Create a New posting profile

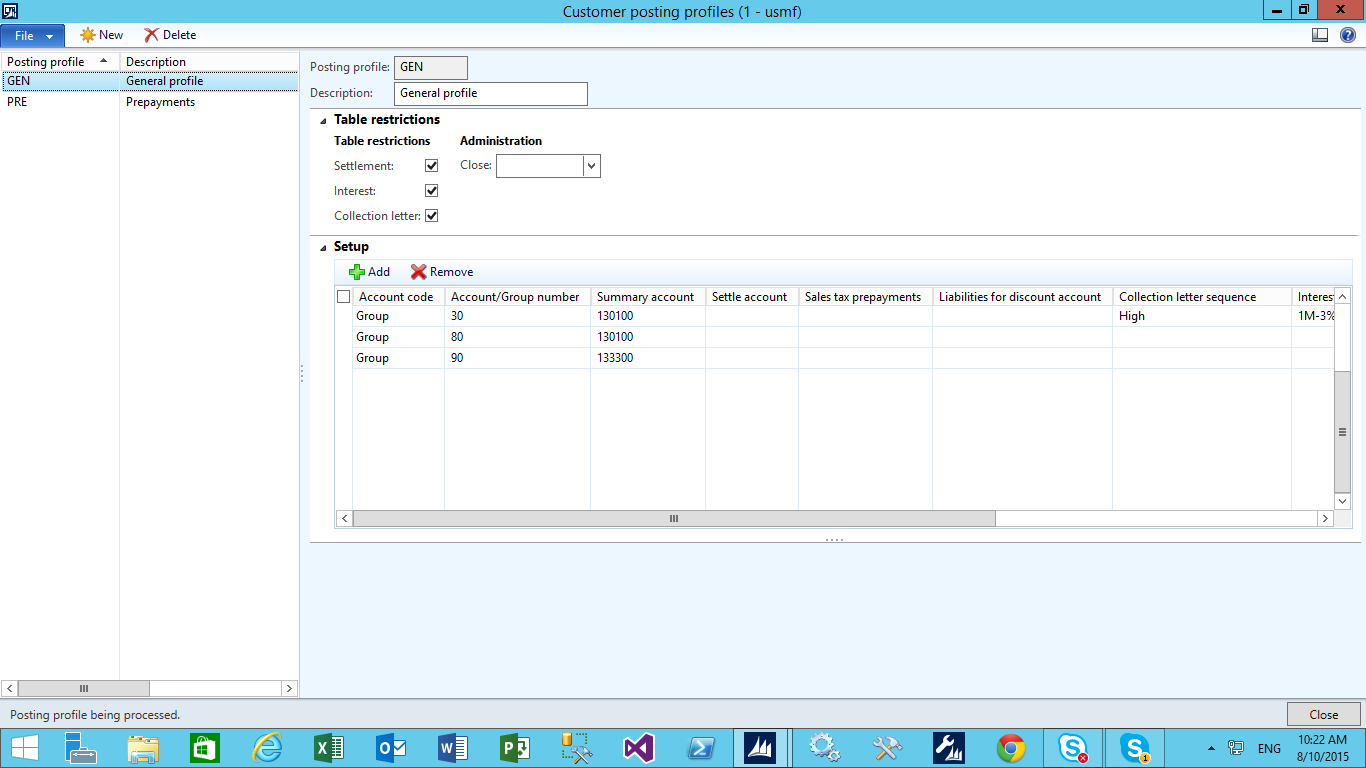coord(102,35)
